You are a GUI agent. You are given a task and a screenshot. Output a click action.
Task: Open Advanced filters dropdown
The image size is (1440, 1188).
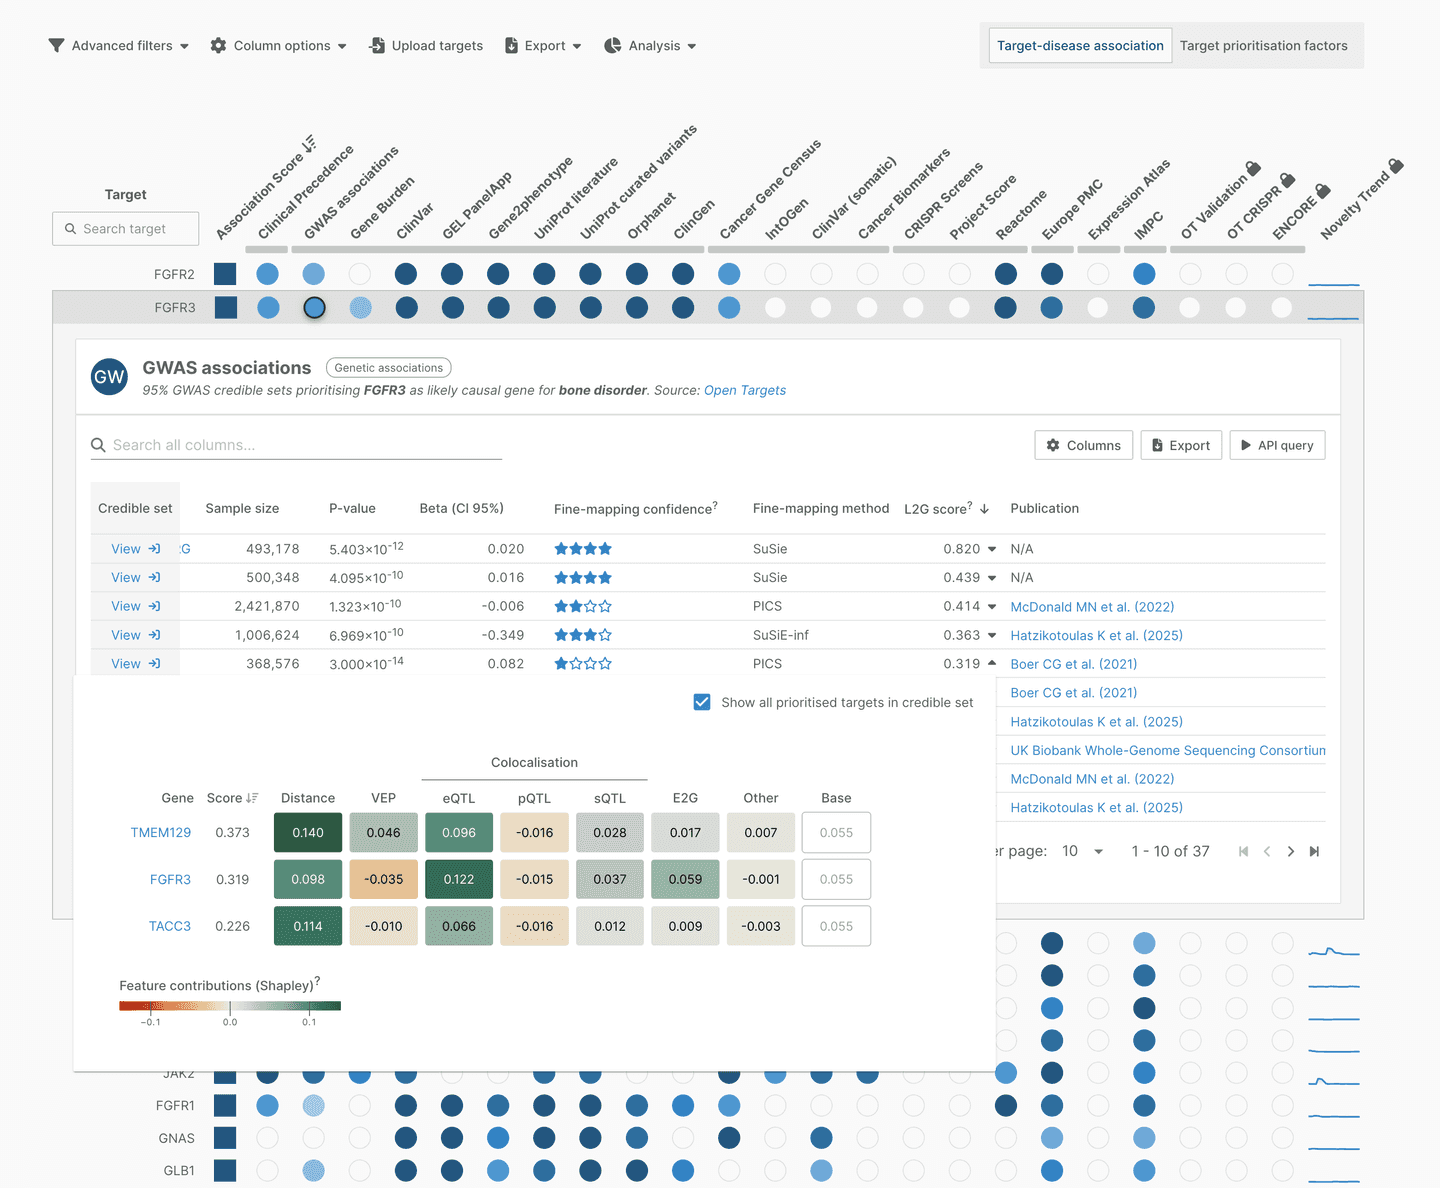(119, 46)
